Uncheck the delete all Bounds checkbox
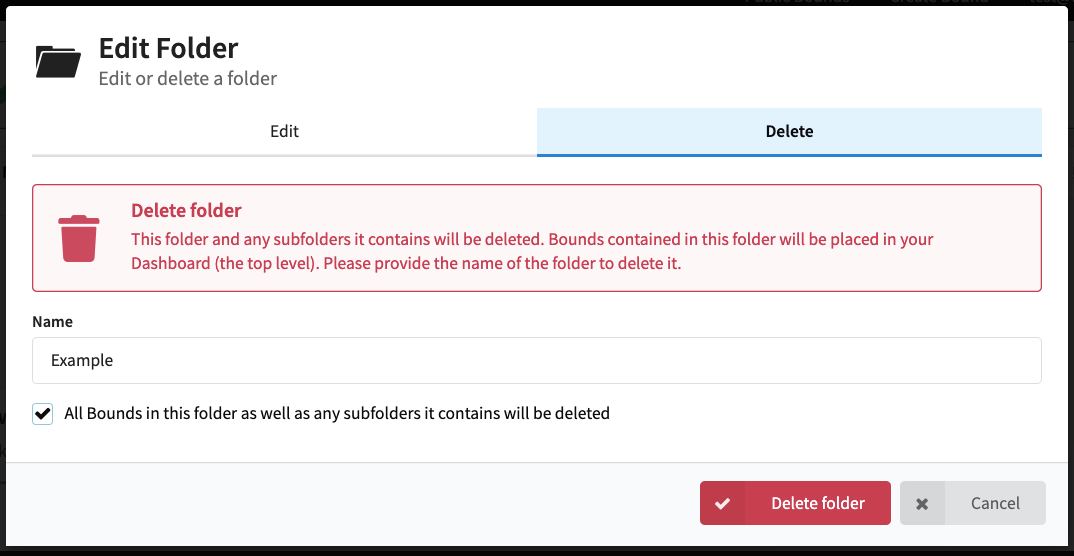 pos(42,414)
